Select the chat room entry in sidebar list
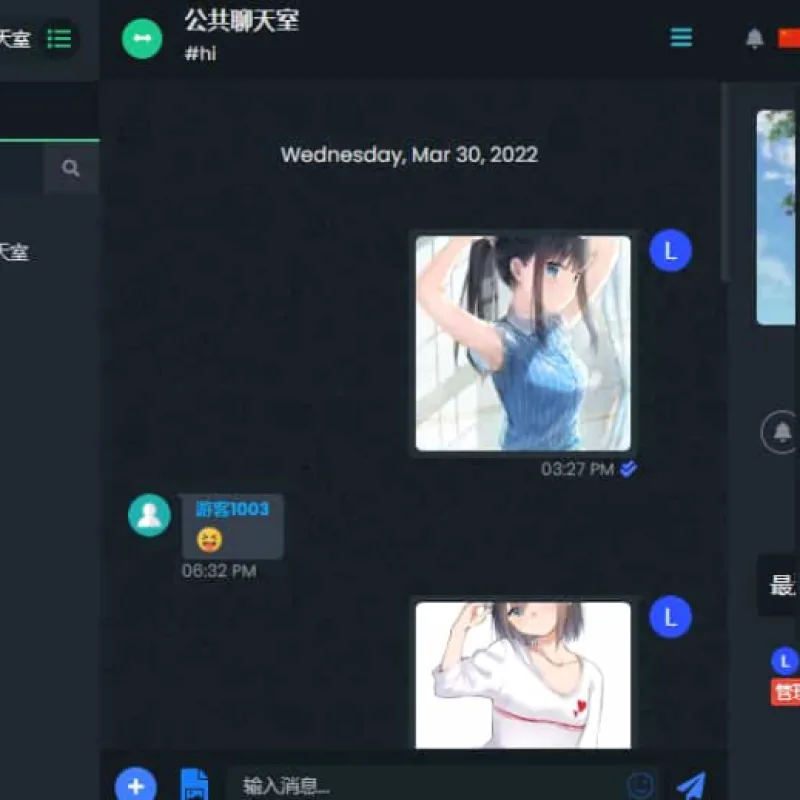 (49, 252)
